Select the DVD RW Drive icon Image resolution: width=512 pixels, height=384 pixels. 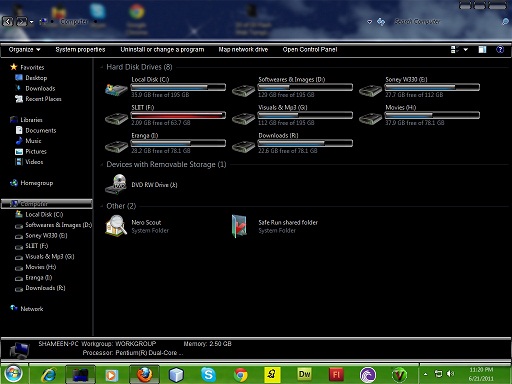pos(116,184)
